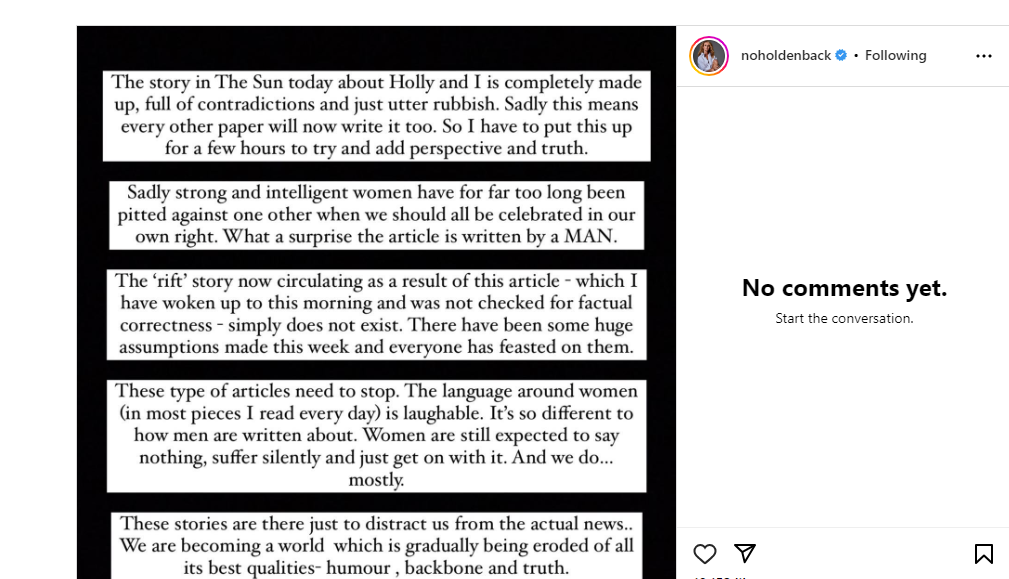Save the post with the bookmark icon
This screenshot has height=579, width=1009.
983,554
